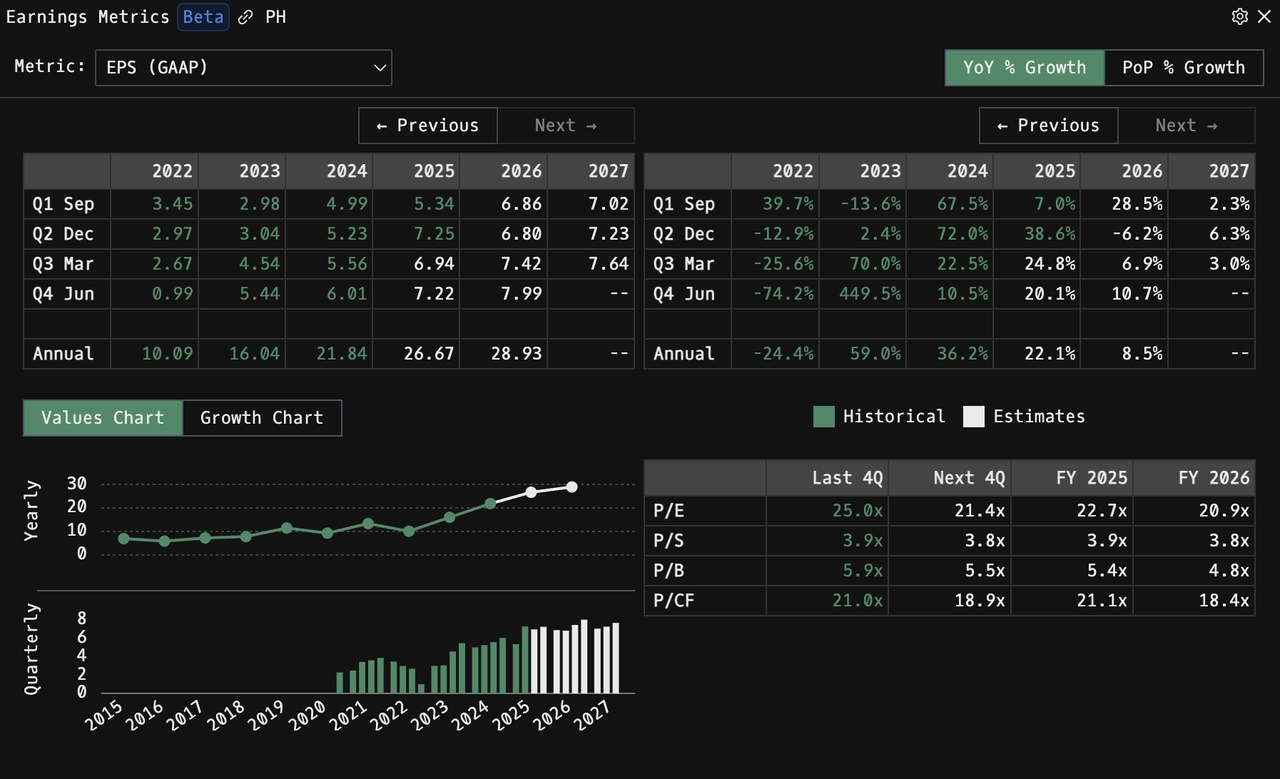Select the Last 4Q column header
Screen dimensions: 1280x779
point(827,478)
